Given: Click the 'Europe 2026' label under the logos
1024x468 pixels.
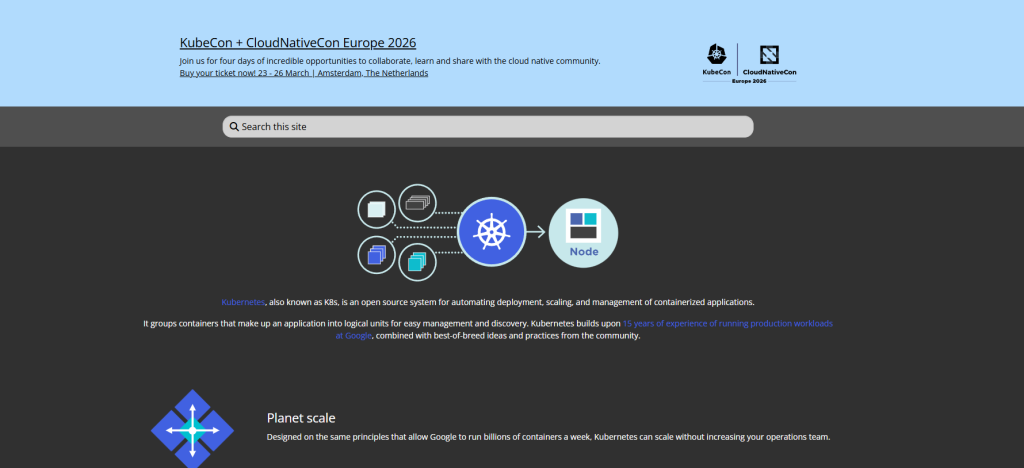Looking at the screenshot, I should 749,81.
